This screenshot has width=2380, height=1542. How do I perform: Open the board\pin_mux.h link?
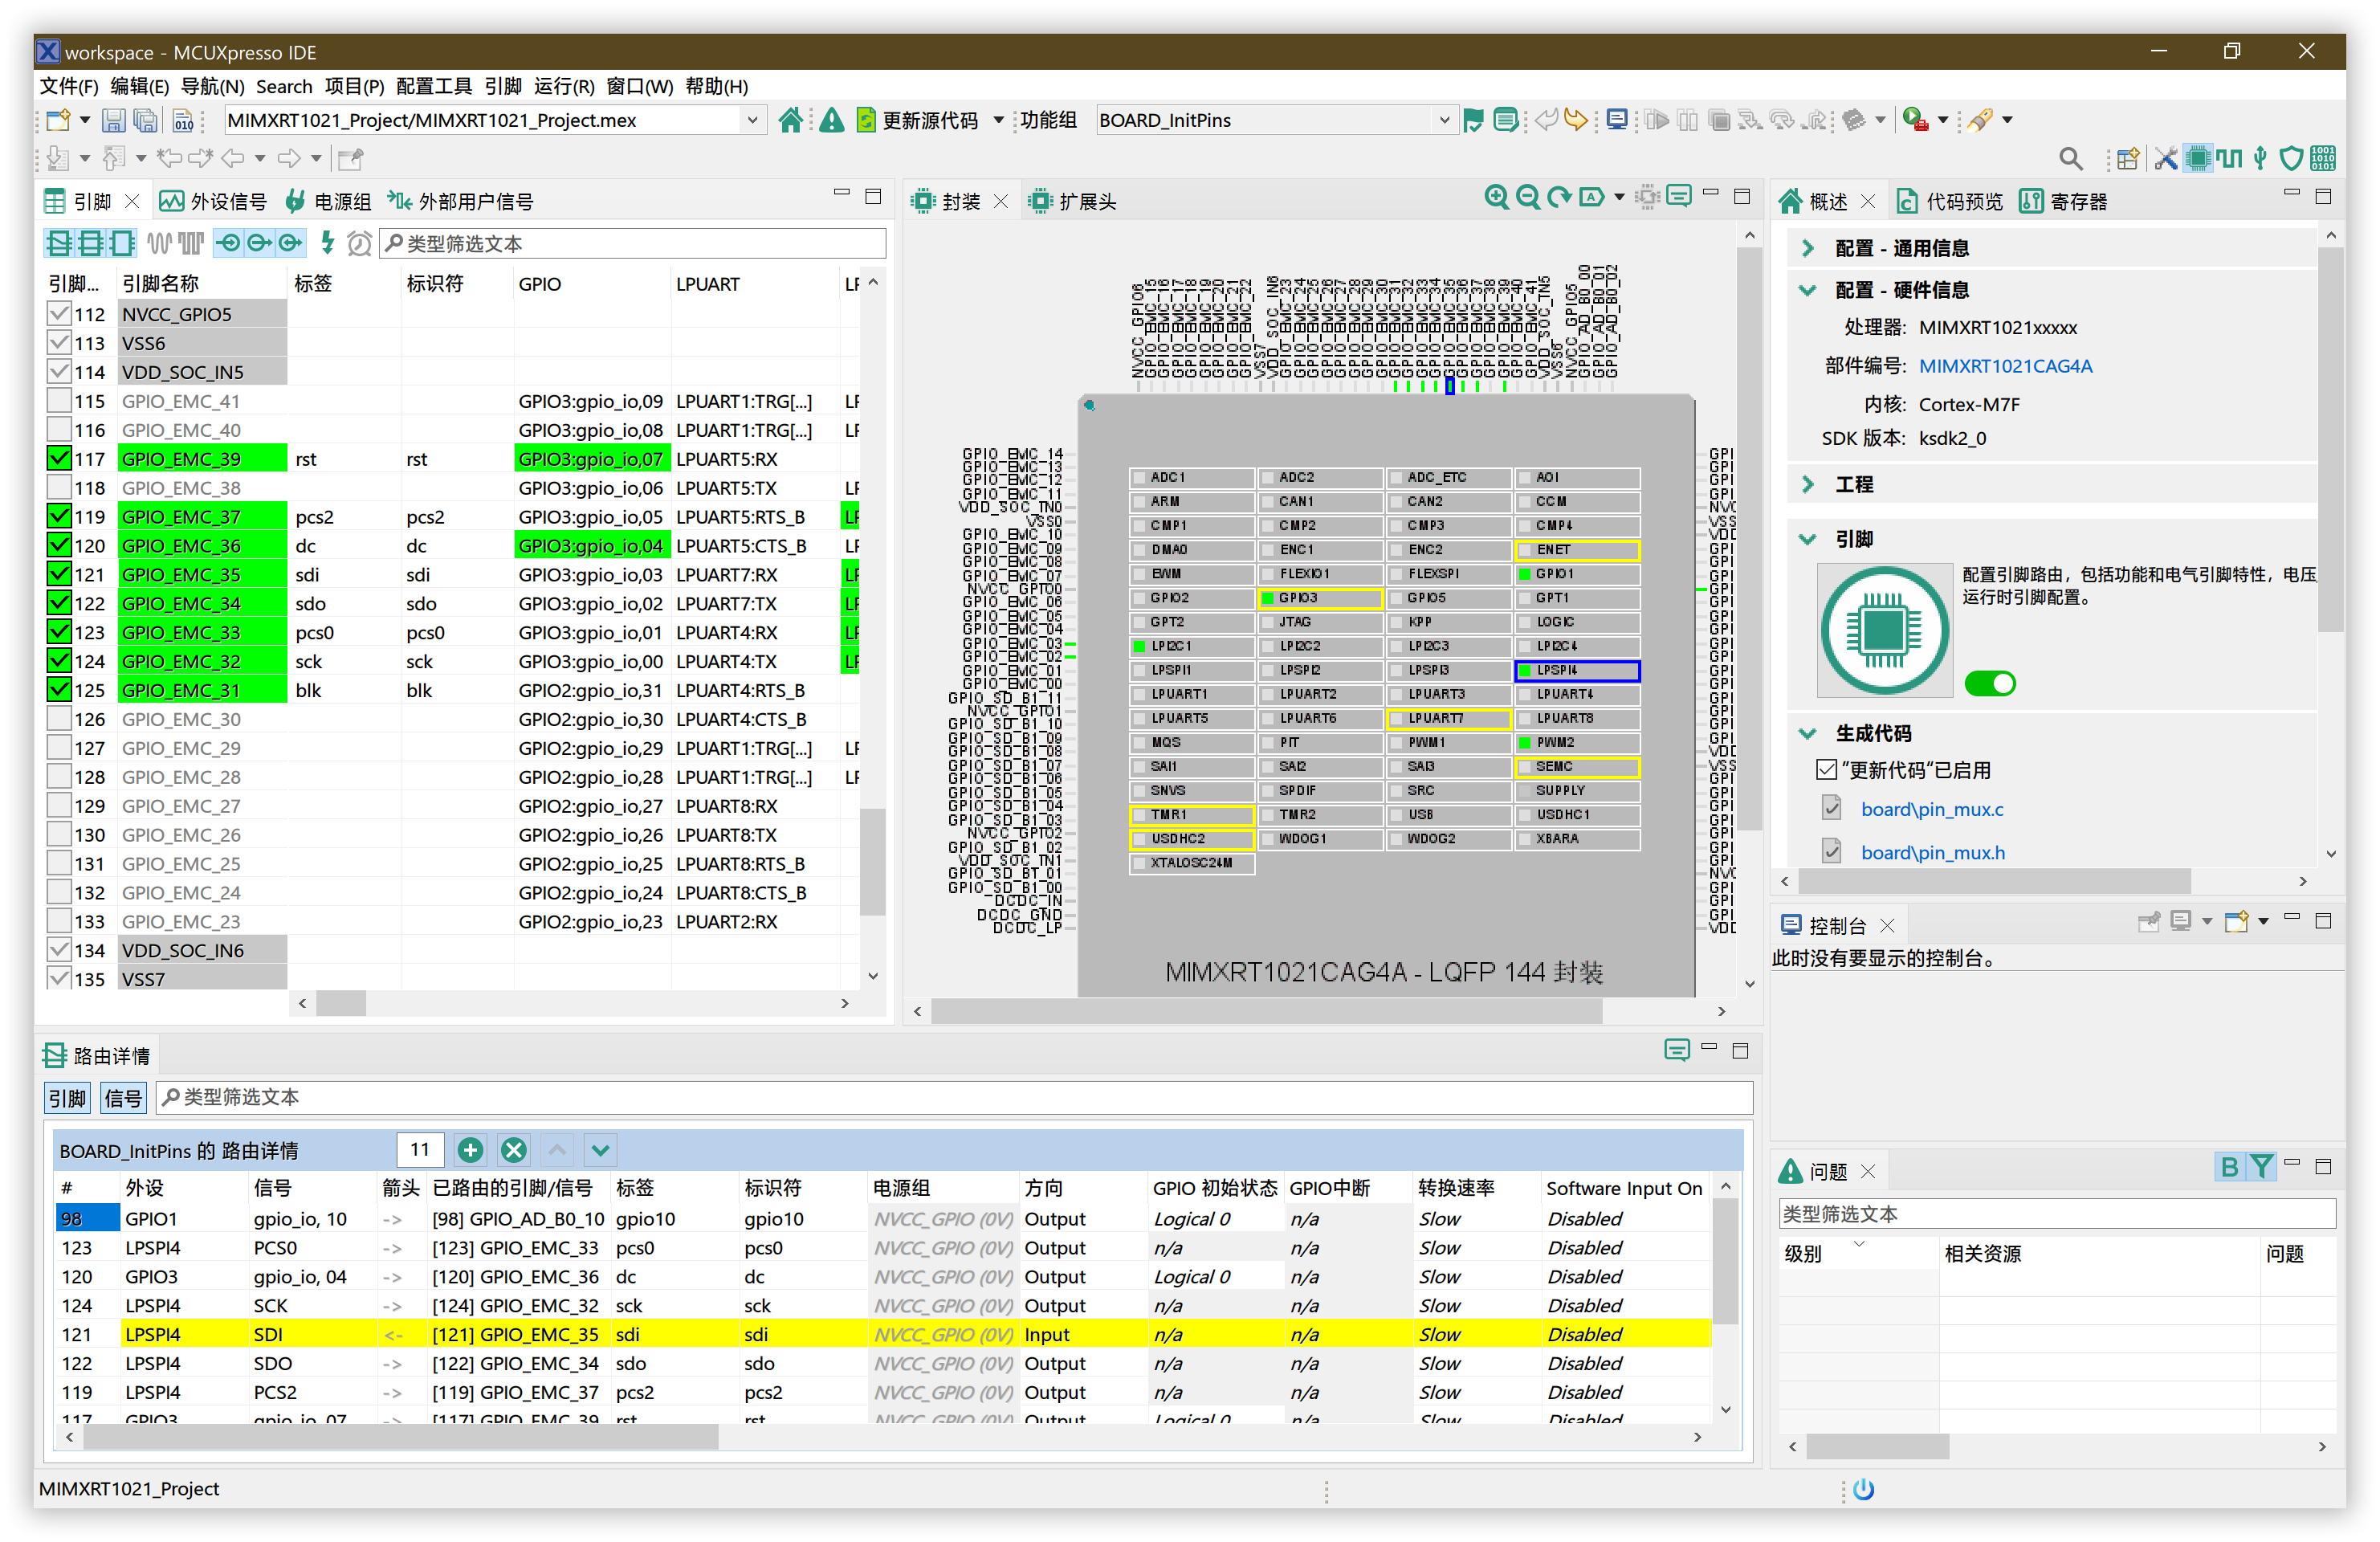(x=1933, y=853)
